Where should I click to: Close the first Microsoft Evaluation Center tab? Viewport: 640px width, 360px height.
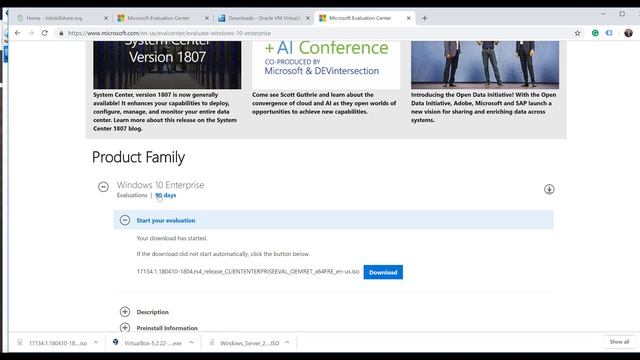pos(207,18)
